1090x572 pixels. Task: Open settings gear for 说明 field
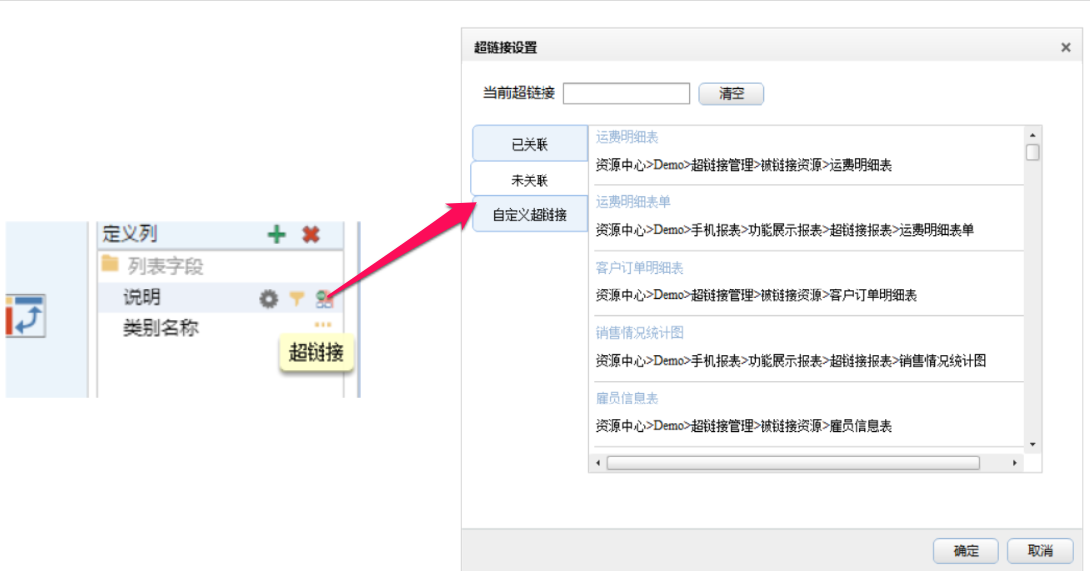coord(268,299)
